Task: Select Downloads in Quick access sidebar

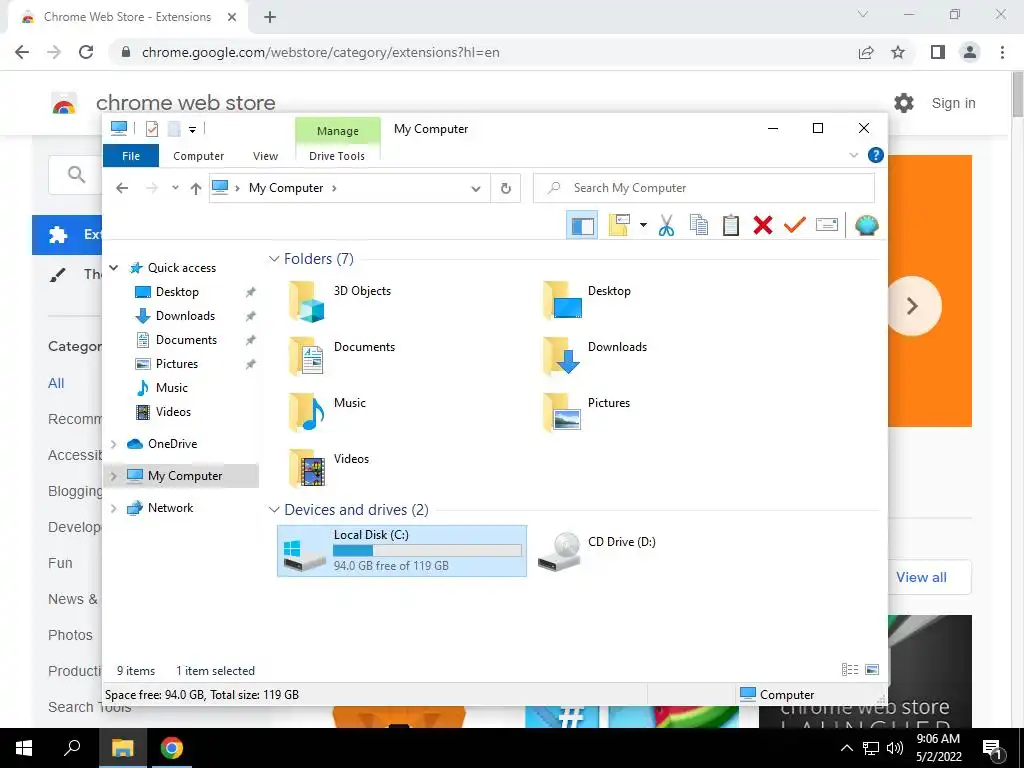Action: 185,316
